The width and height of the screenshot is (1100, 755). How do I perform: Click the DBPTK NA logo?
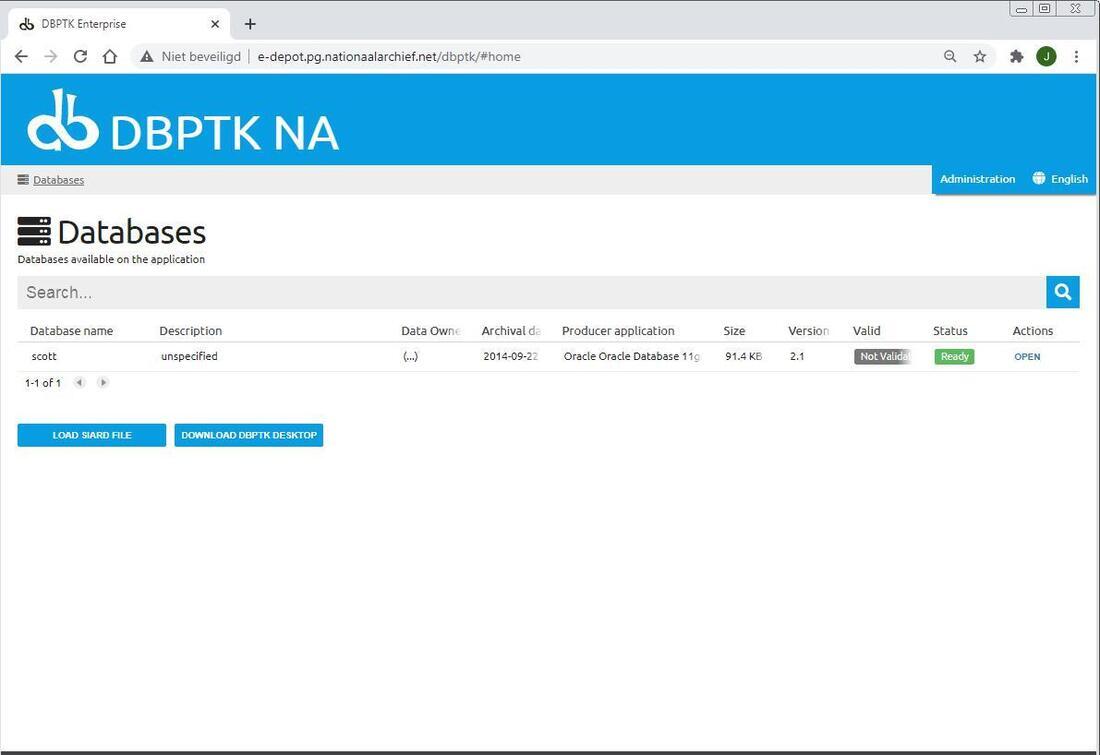[x=183, y=121]
